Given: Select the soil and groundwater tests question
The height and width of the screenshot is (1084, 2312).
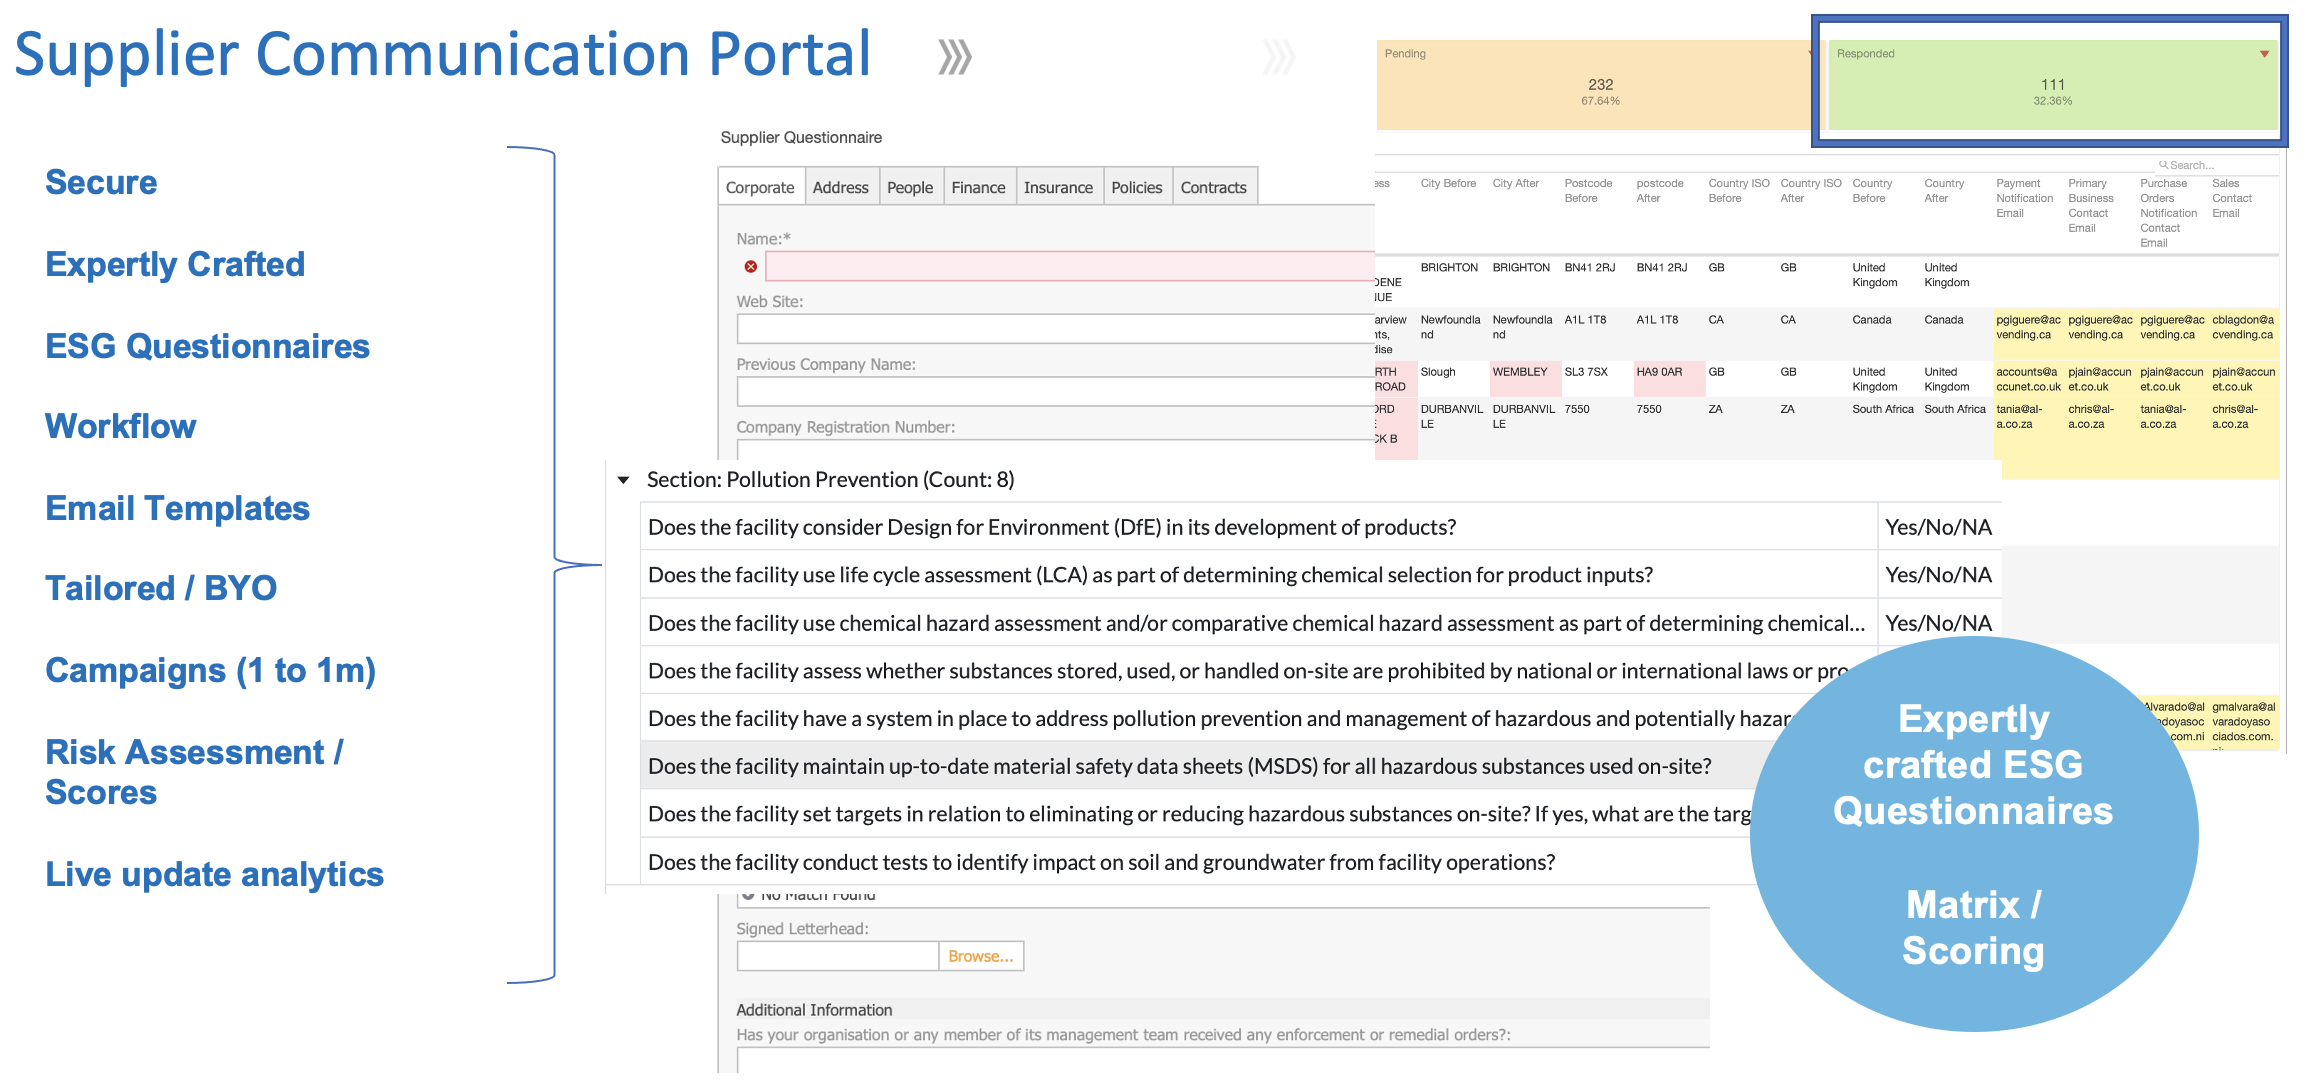Looking at the screenshot, I should point(1198,862).
